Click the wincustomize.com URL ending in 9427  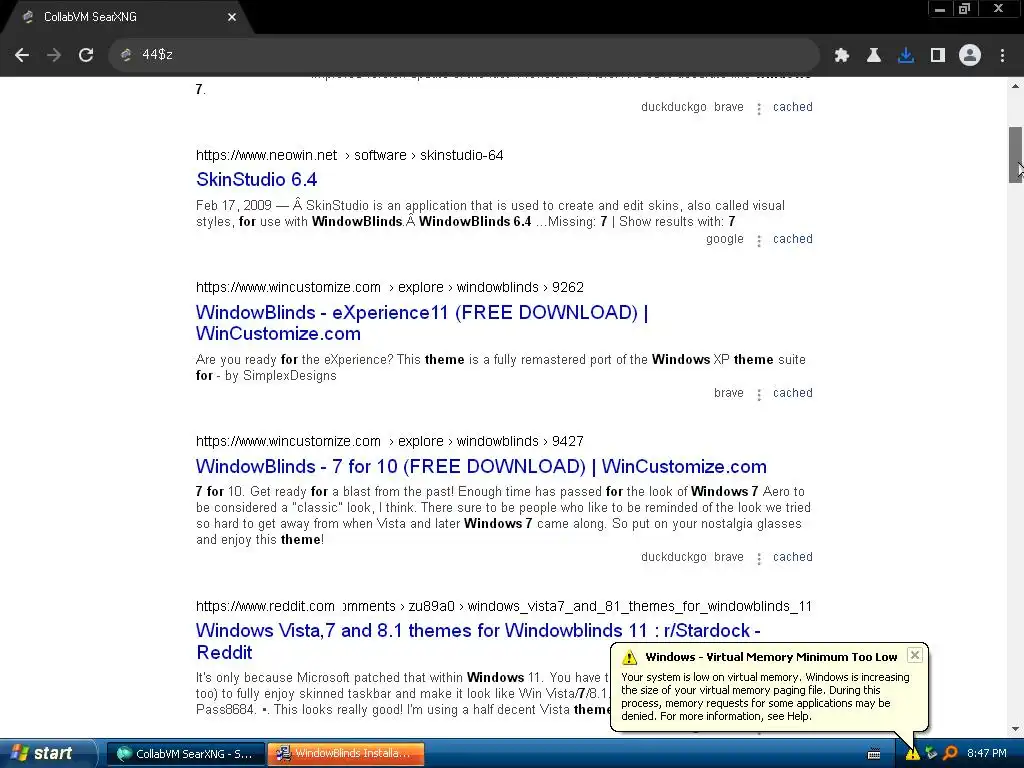click(x=390, y=441)
